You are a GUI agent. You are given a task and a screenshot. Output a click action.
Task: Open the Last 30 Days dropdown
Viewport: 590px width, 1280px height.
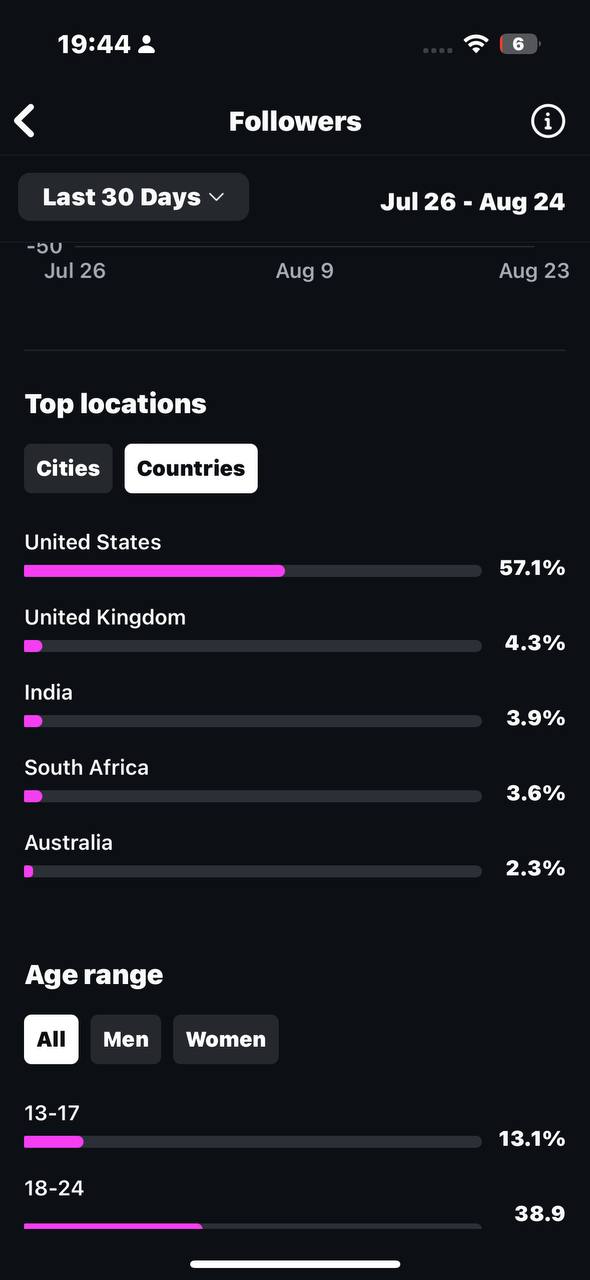[x=134, y=197]
